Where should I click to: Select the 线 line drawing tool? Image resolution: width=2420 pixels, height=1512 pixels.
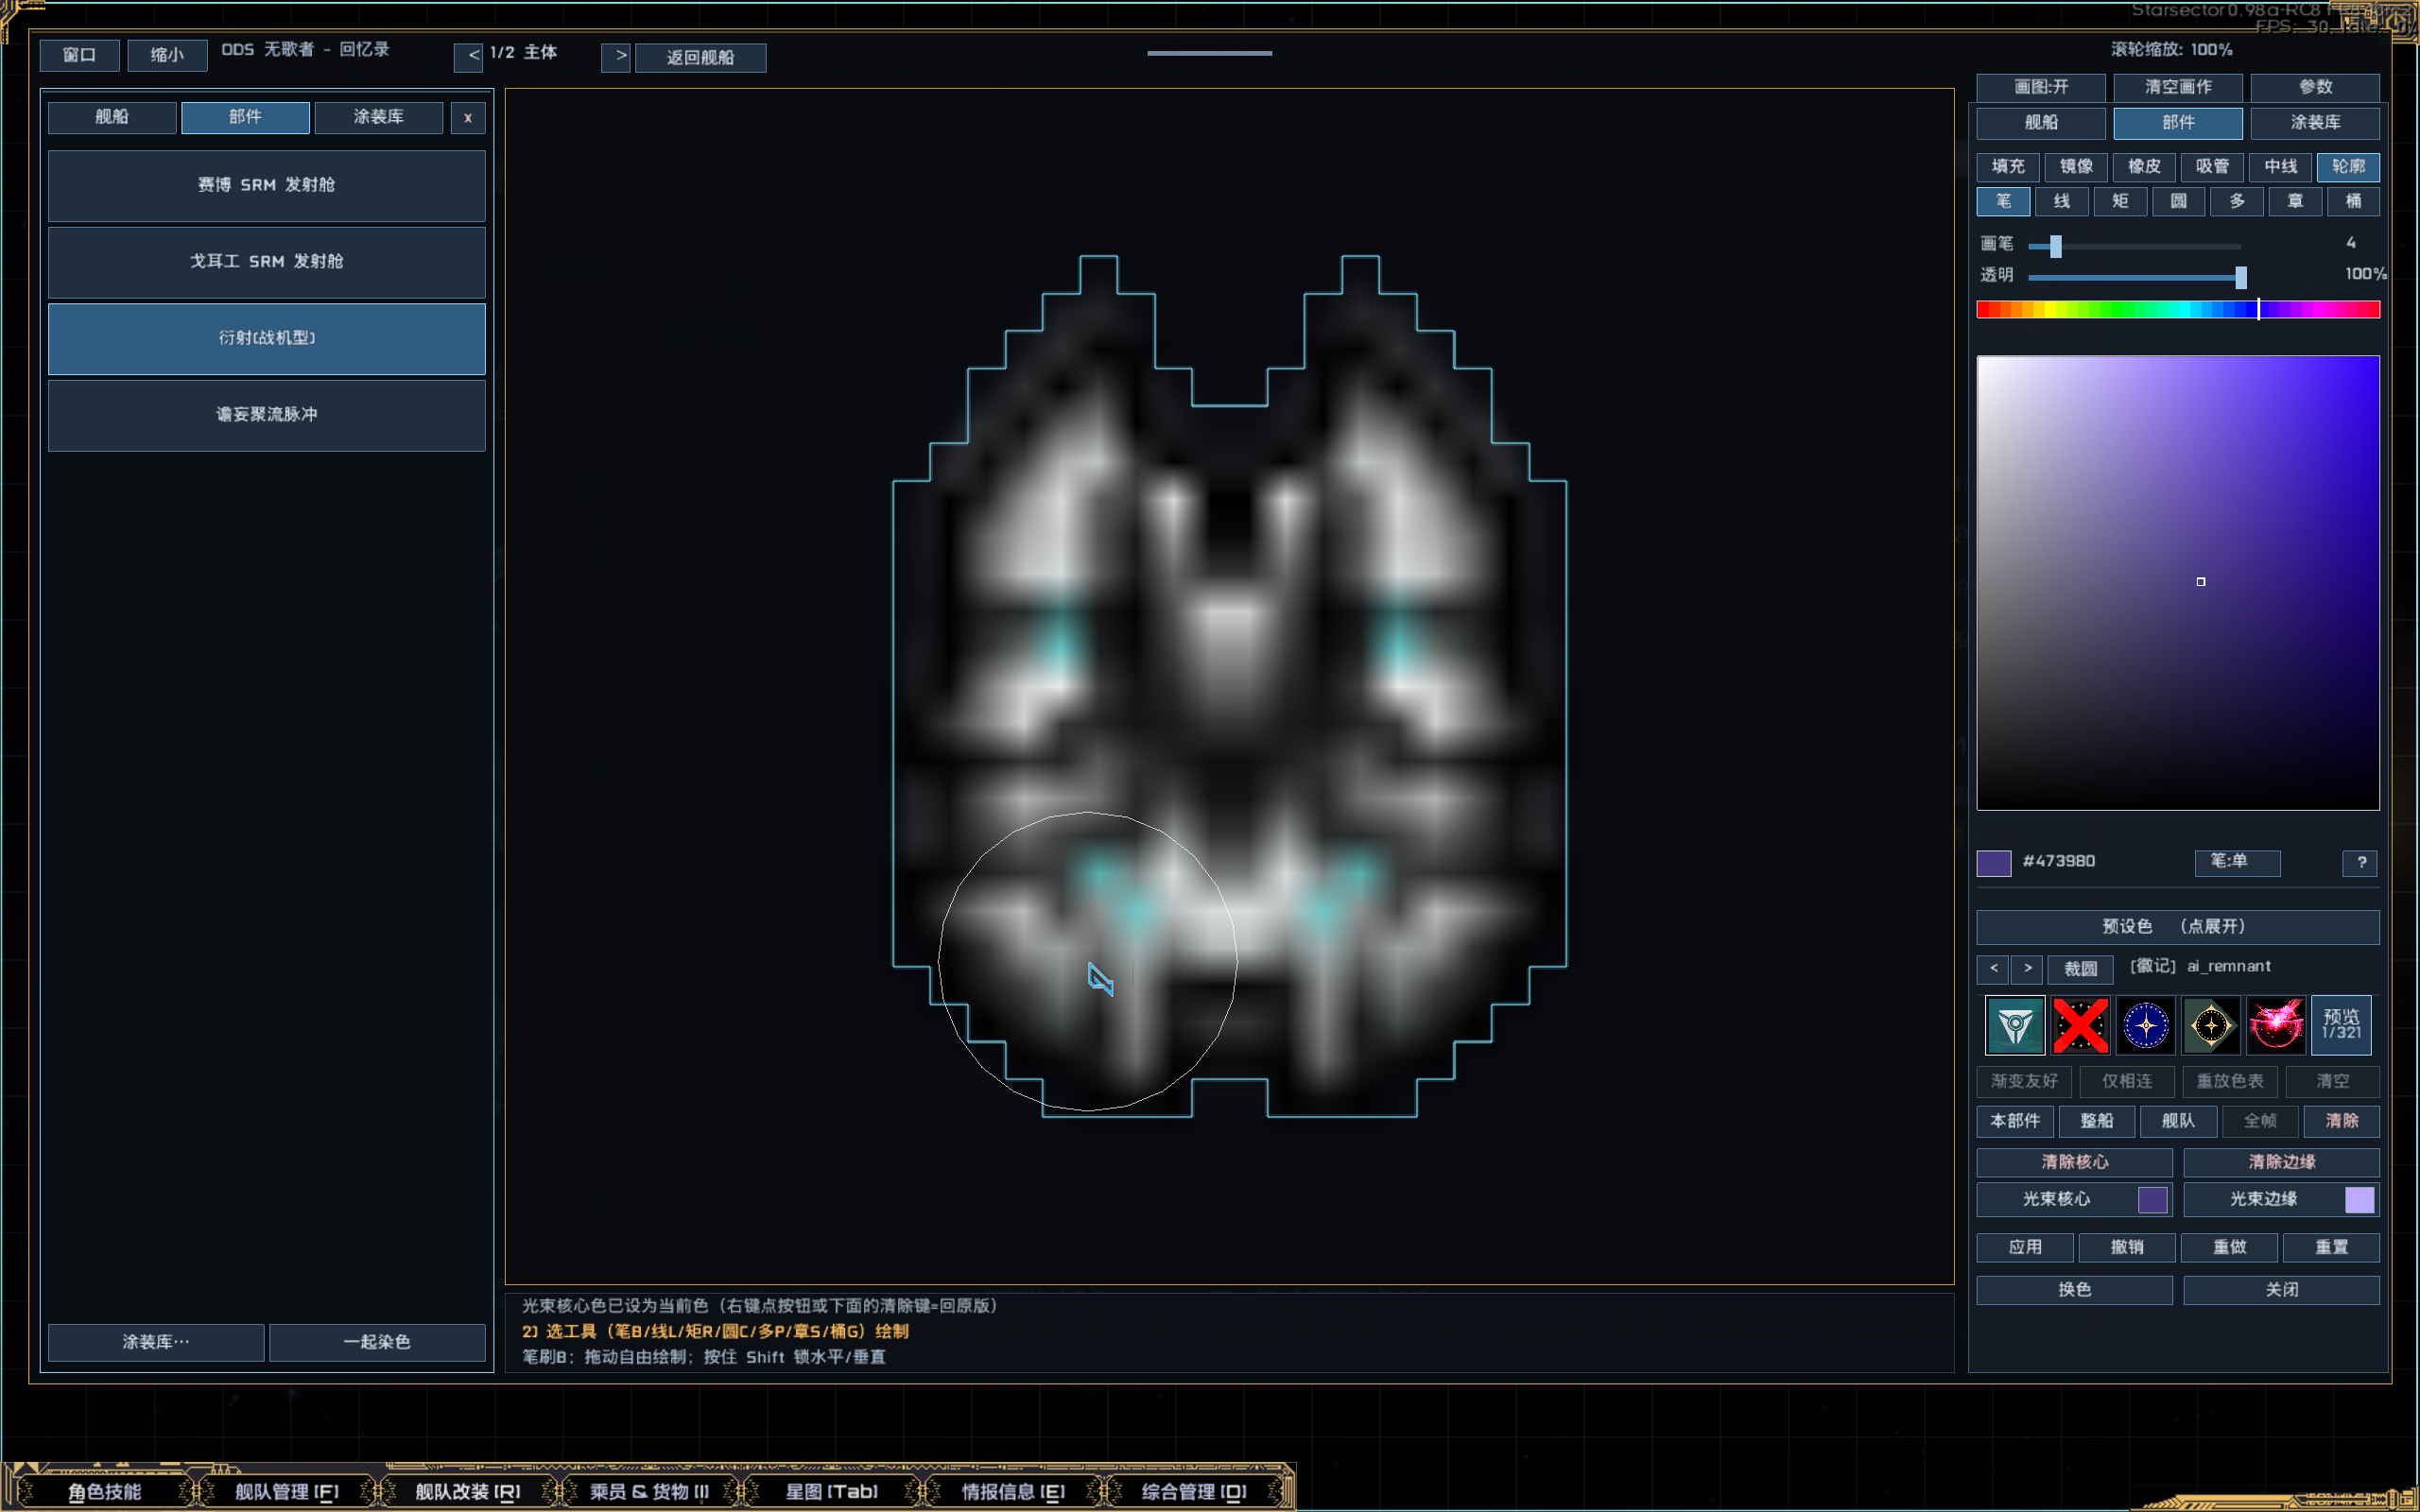tap(2062, 201)
